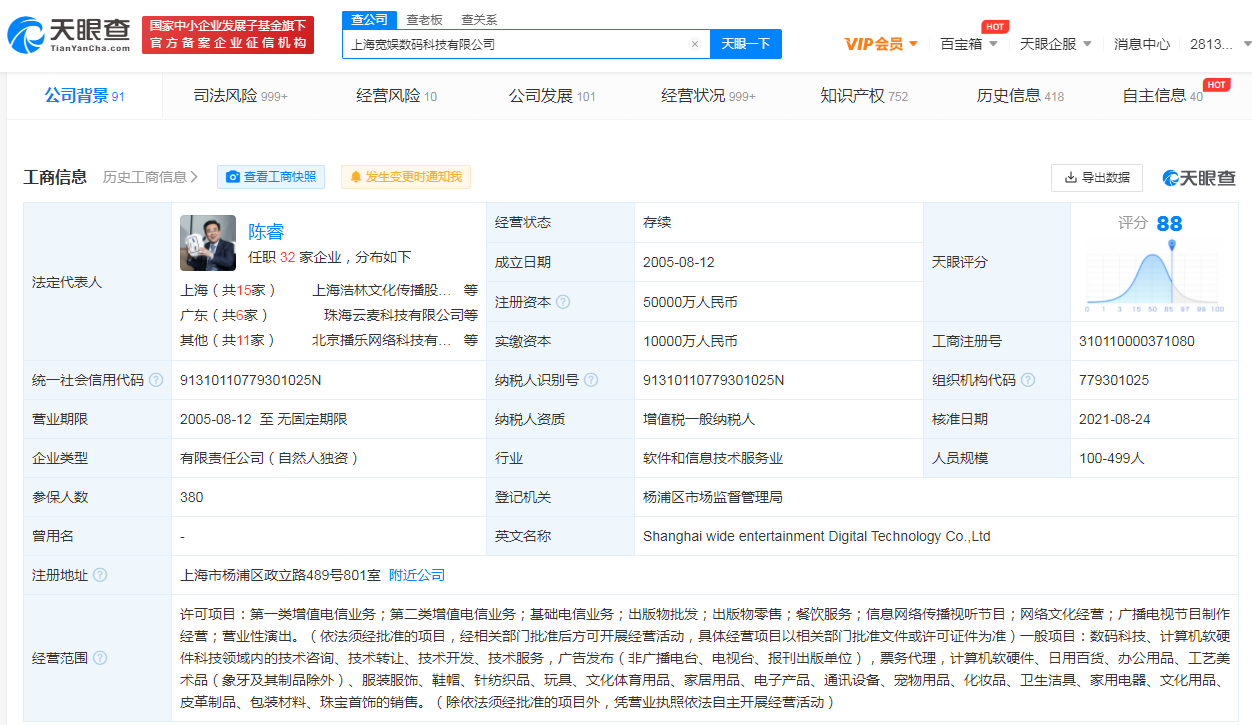
Task: Click the approval date 2021-08-24
Action: [1115, 419]
